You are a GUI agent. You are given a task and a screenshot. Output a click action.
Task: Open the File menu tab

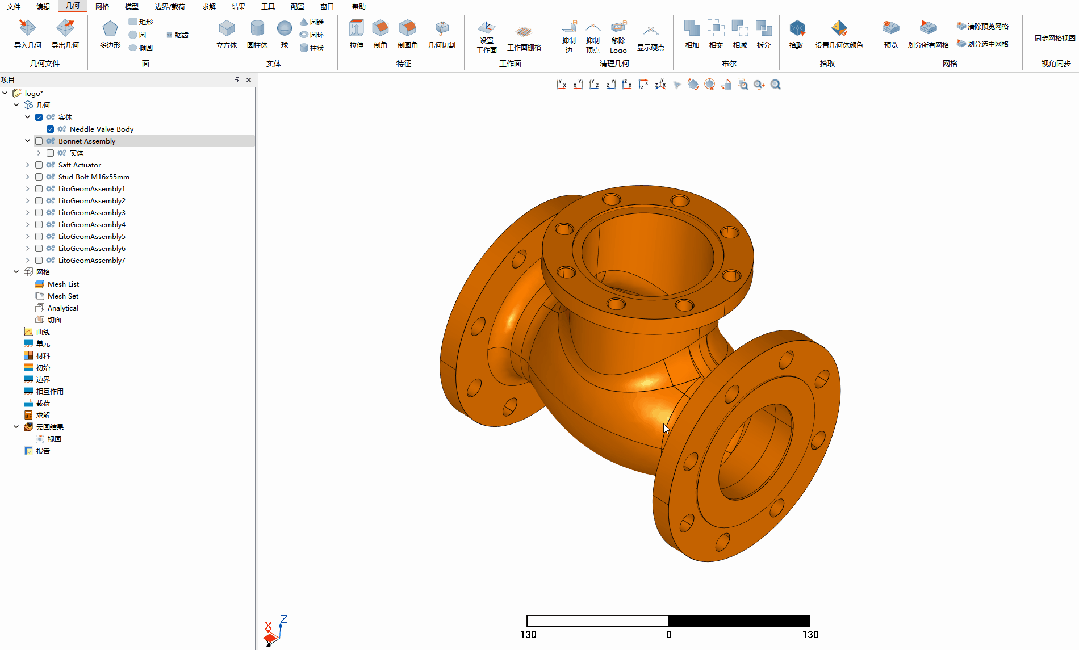(x=13, y=6)
